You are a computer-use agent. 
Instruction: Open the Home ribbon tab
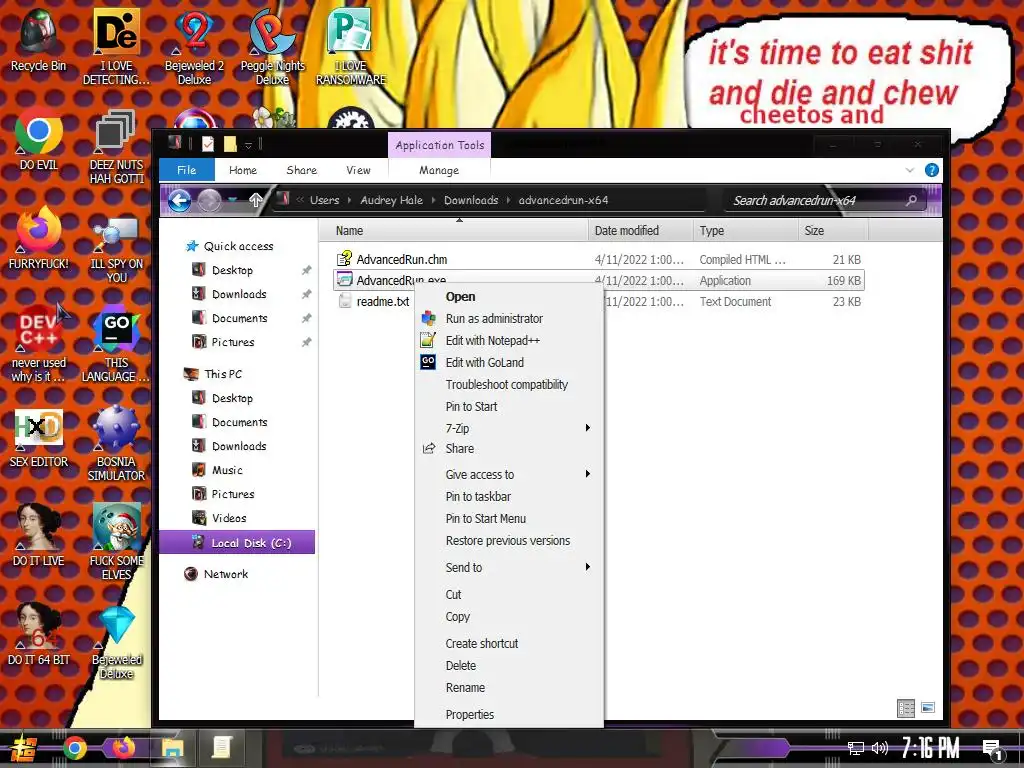point(243,170)
